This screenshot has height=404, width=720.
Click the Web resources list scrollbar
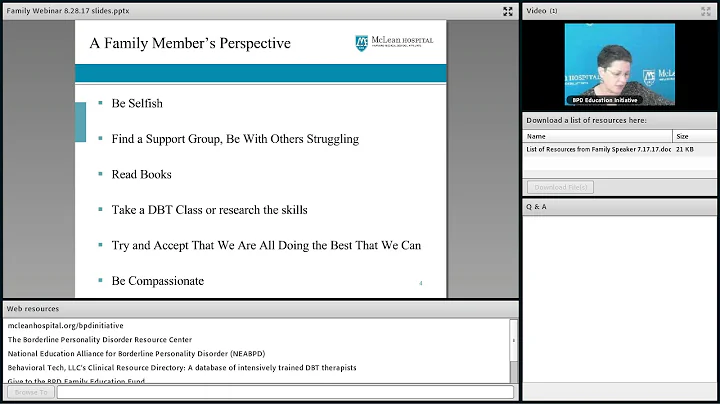(x=513, y=351)
